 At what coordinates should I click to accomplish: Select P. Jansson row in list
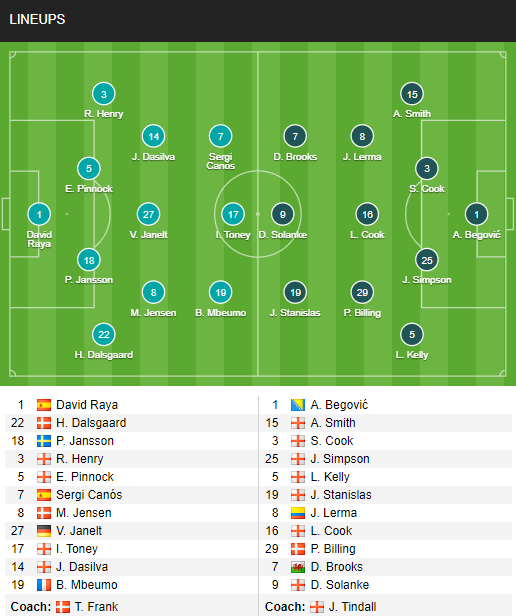tap(131, 441)
